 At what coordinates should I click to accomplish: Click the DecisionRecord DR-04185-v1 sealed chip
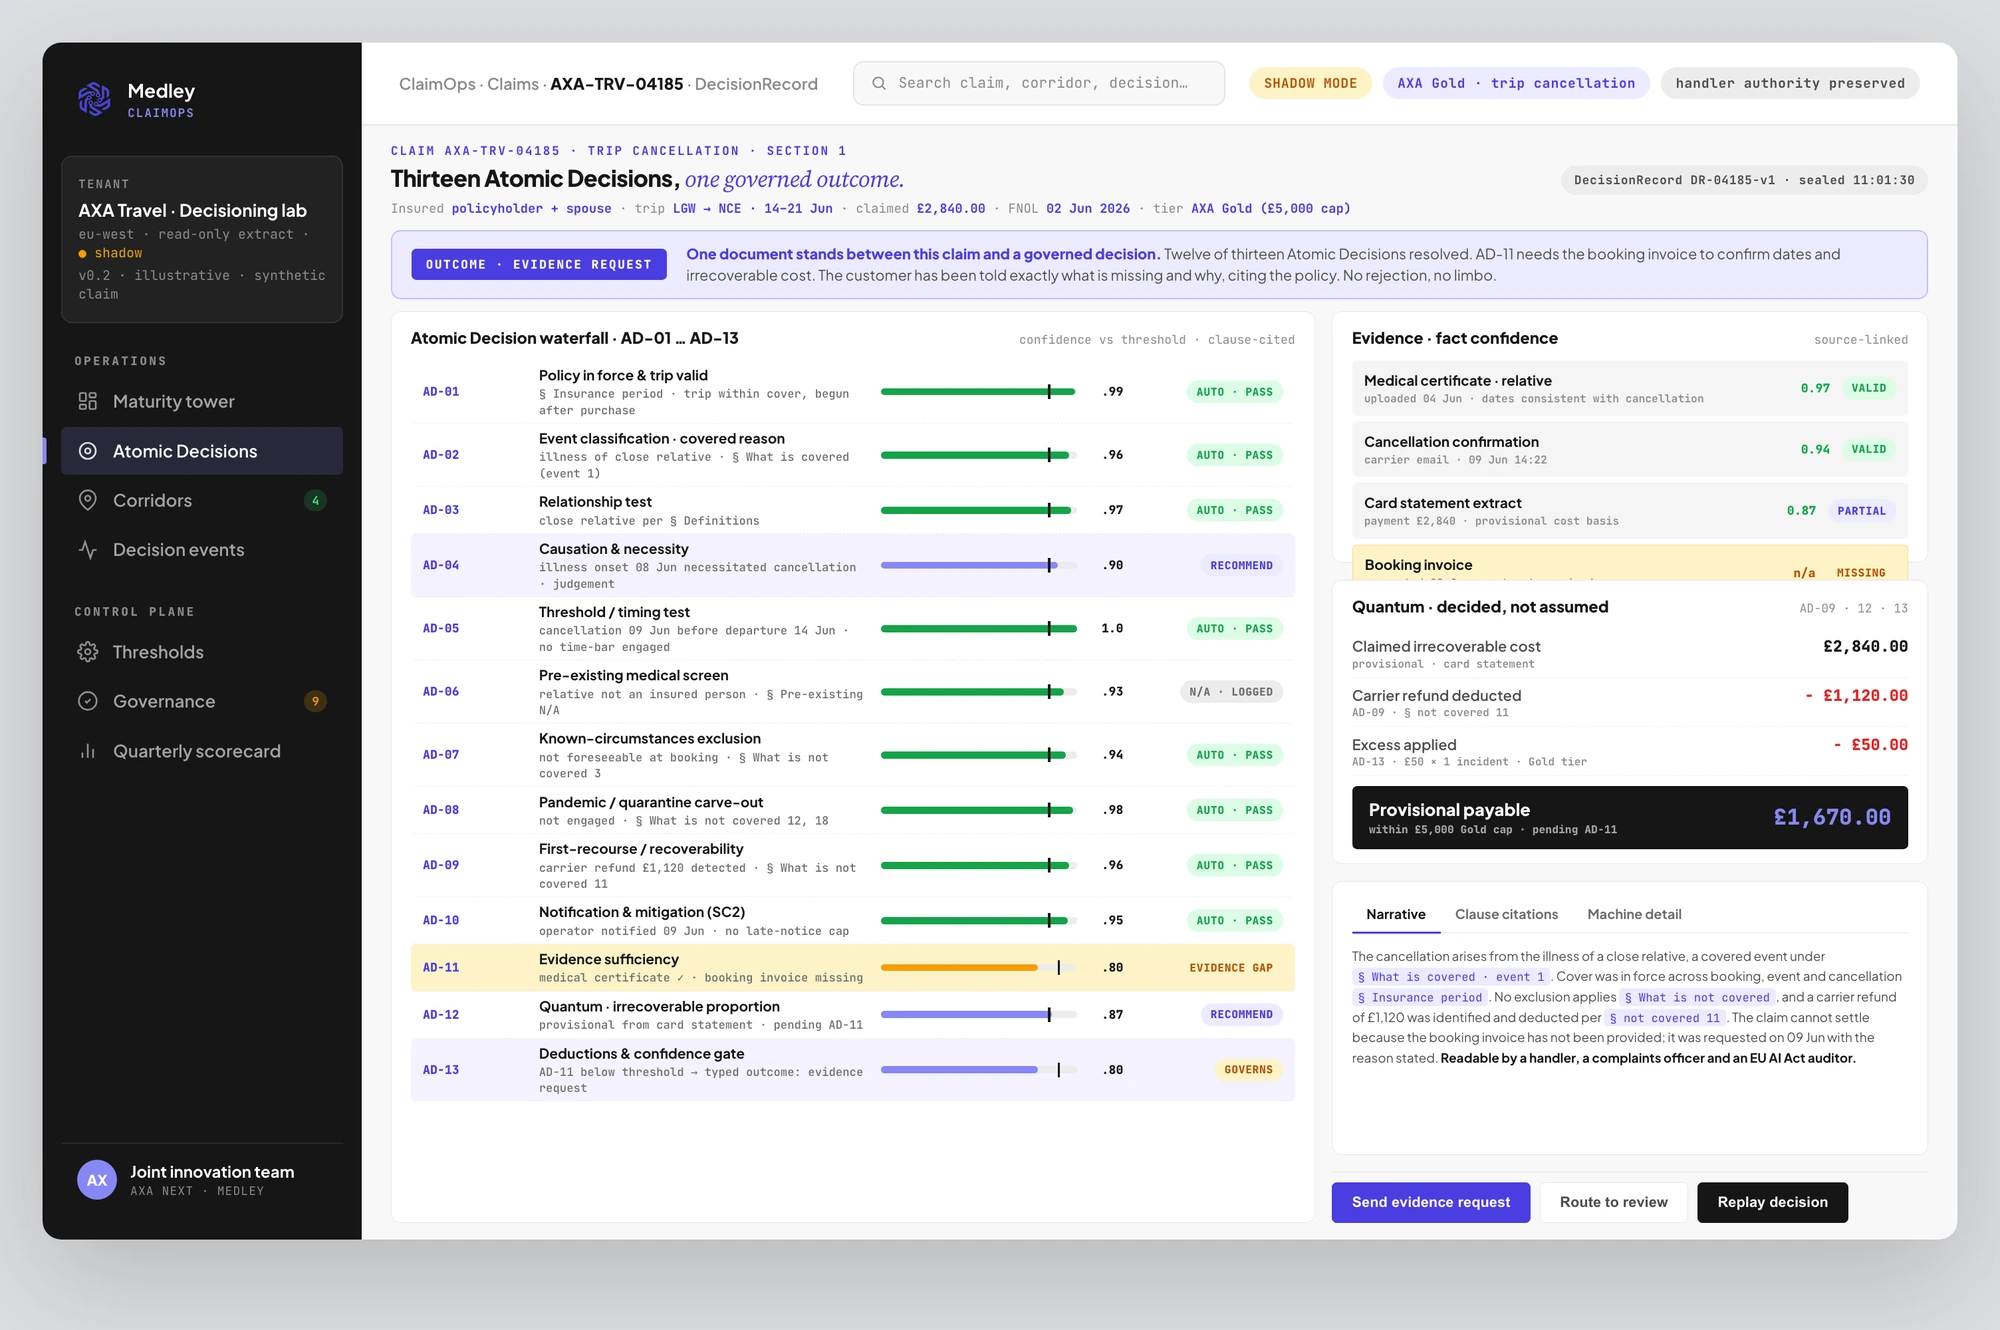click(1744, 180)
